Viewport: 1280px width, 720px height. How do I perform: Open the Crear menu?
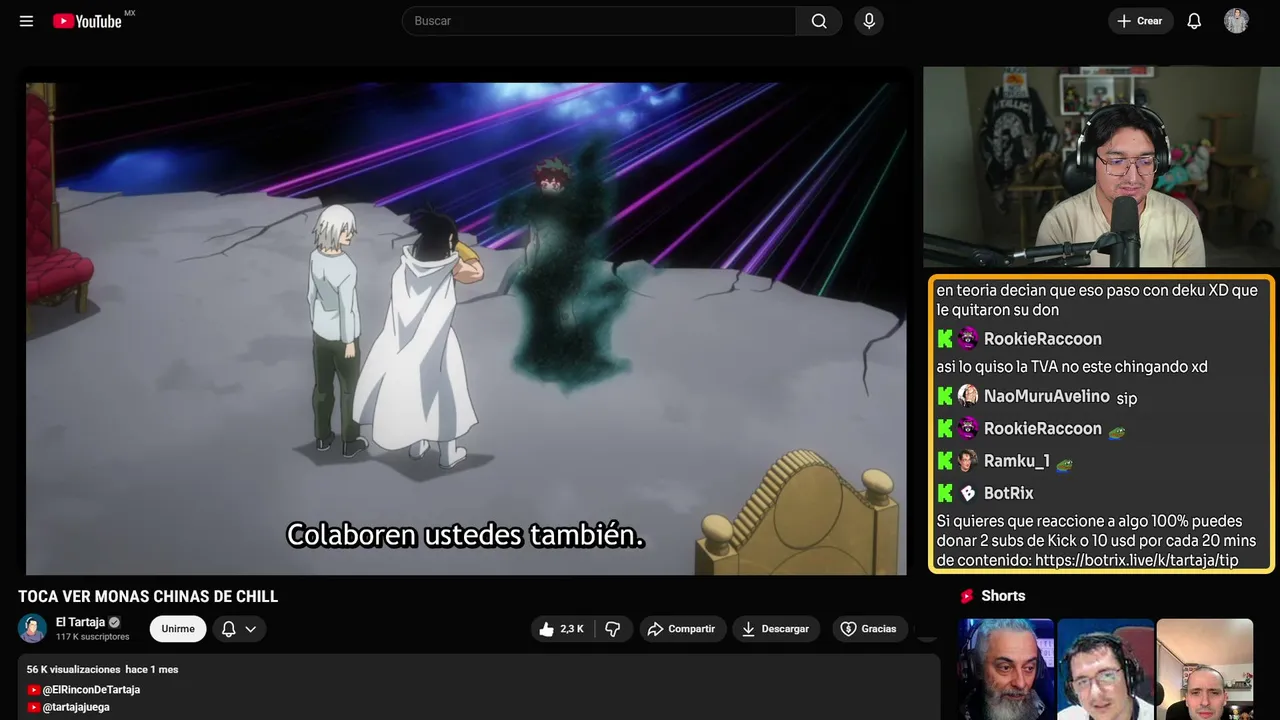[1140, 21]
